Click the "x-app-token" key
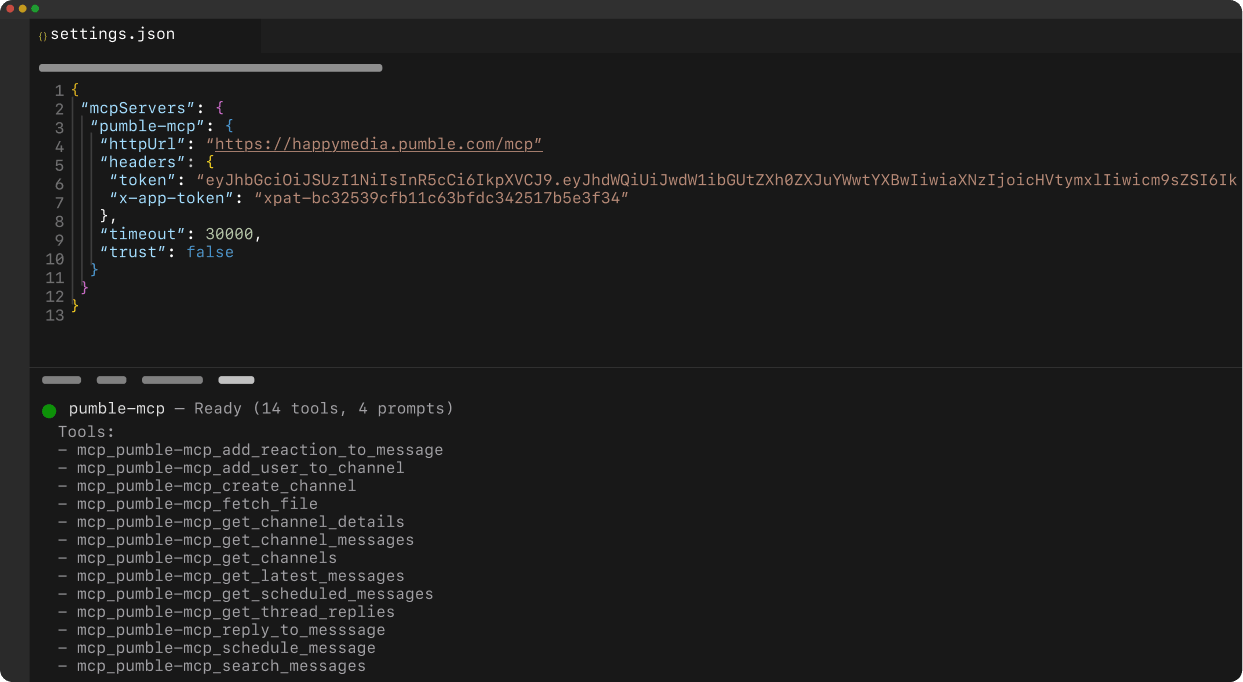The height and width of the screenshot is (682, 1243). (172, 198)
